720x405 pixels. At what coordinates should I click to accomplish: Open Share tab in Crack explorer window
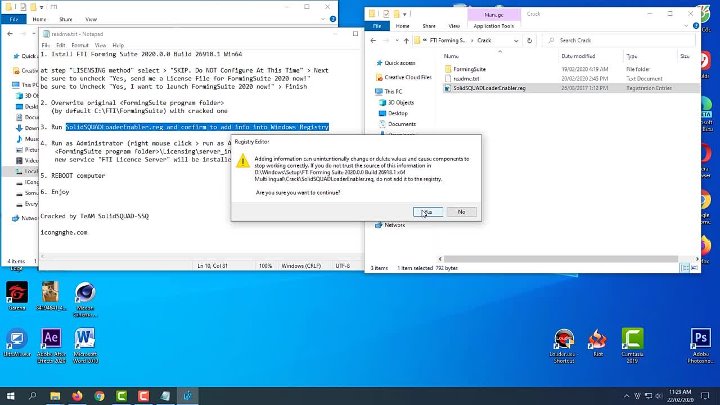(x=429, y=26)
